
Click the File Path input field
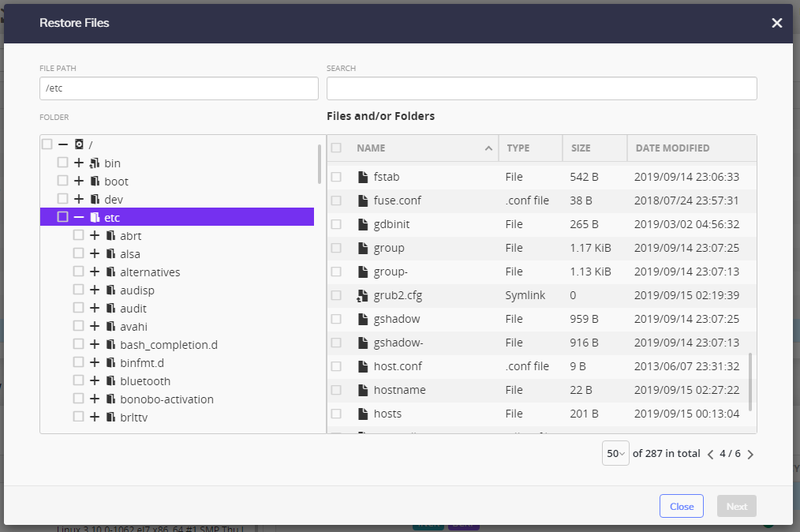point(179,88)
